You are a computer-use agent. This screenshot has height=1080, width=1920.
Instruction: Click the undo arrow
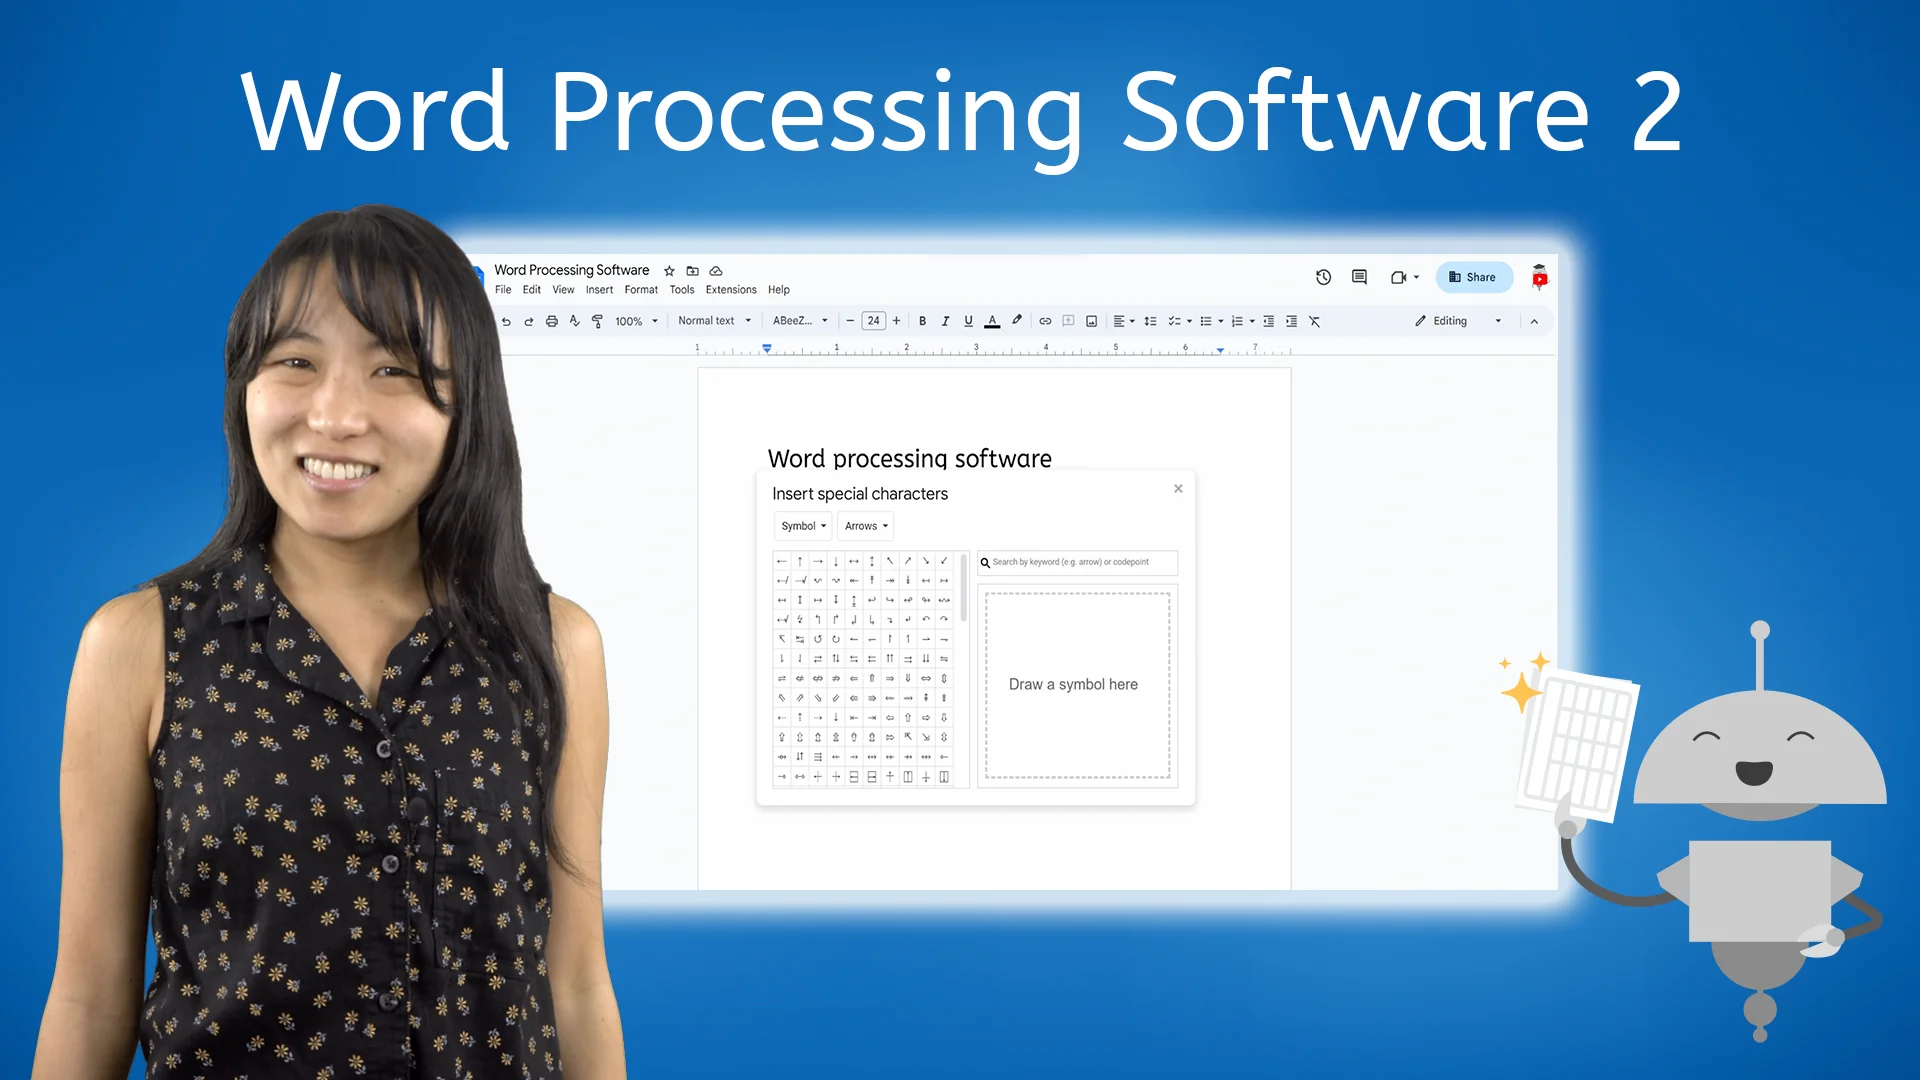coord(507,321)
